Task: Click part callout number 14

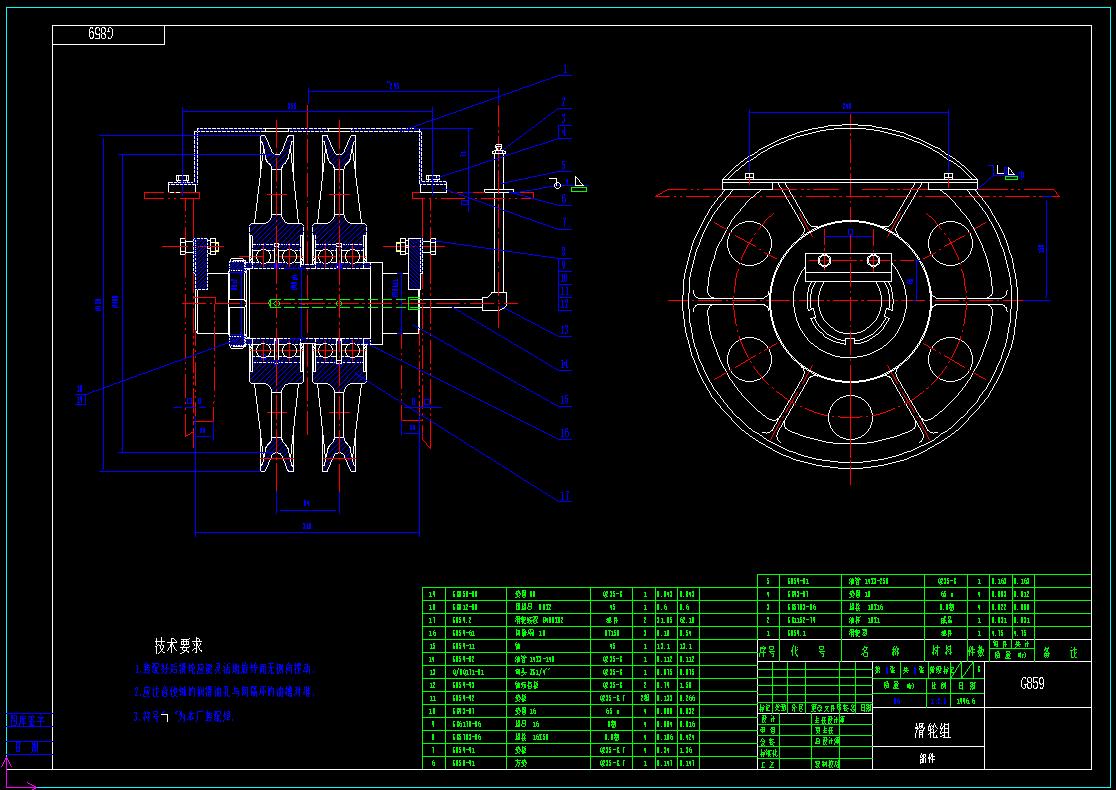Action: [565, 365]
